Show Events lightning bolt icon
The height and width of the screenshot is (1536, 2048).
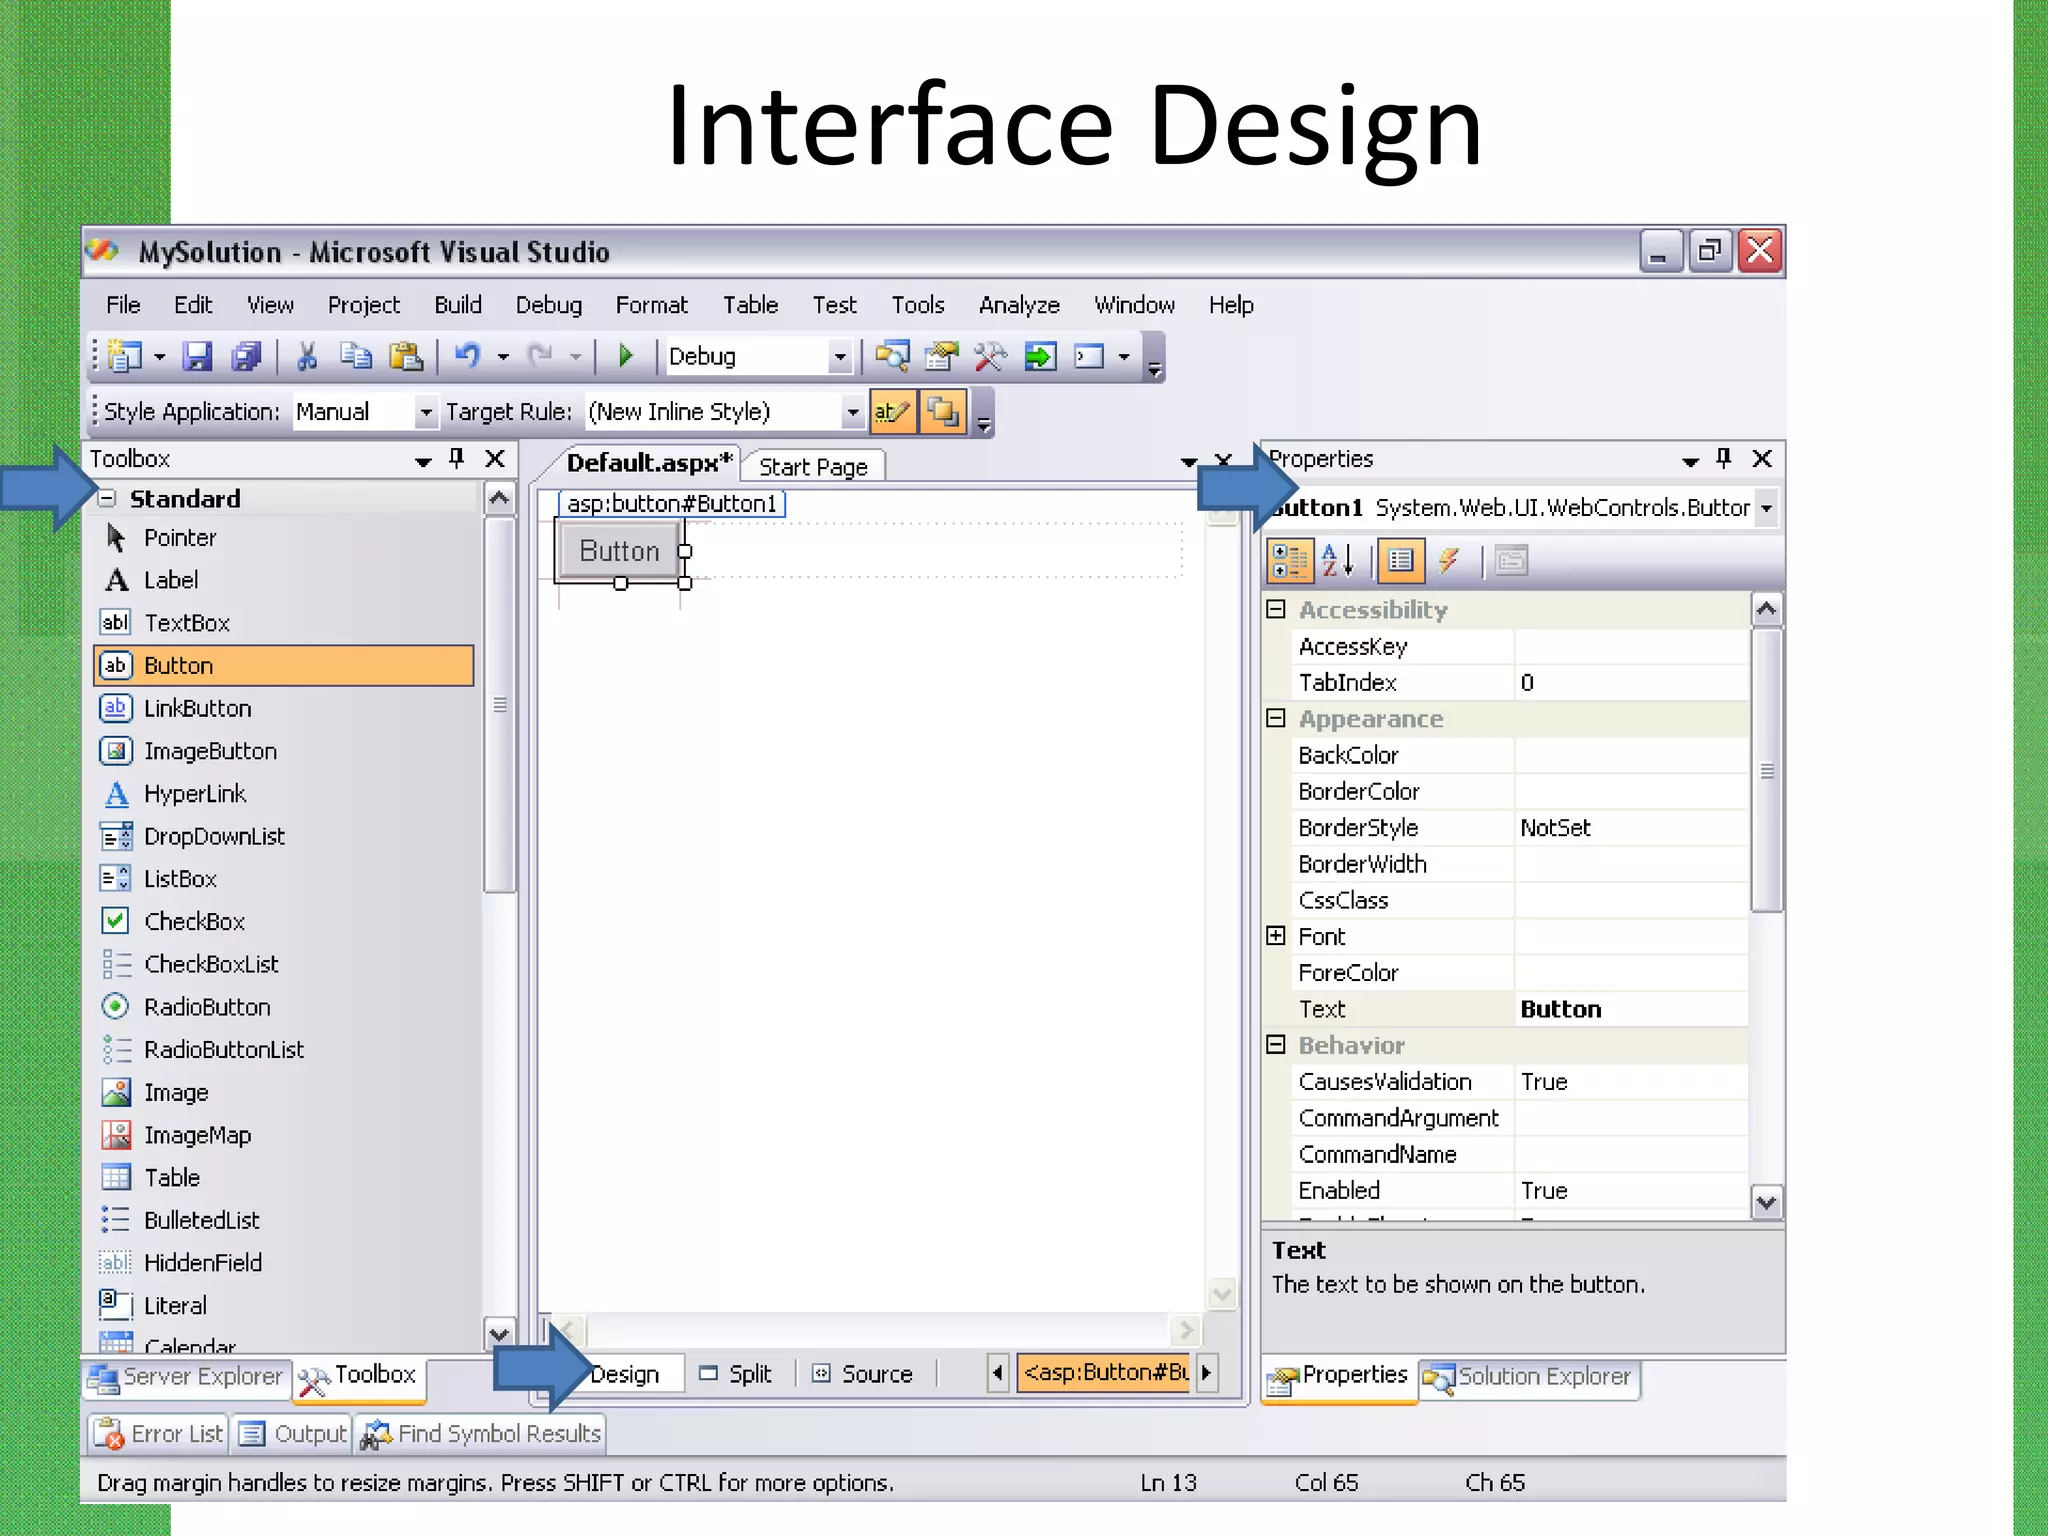1448,561
